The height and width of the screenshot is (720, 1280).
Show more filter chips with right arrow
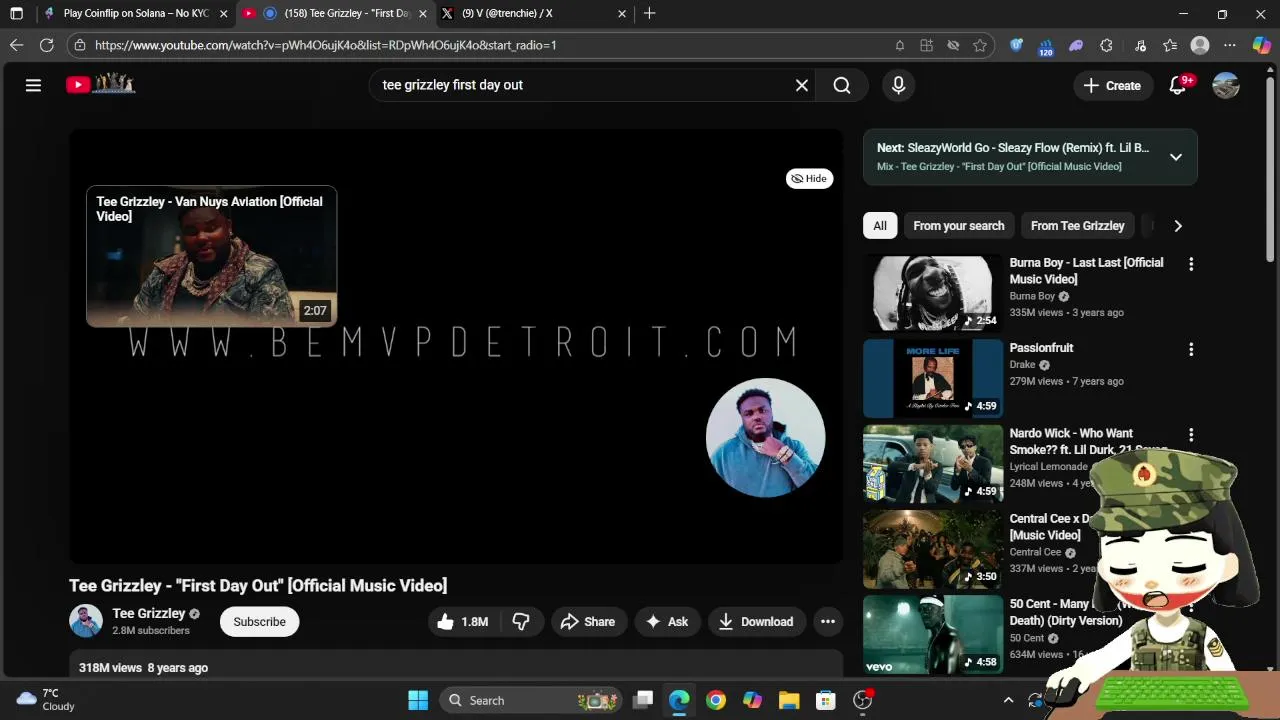[x=1178, y=226]
